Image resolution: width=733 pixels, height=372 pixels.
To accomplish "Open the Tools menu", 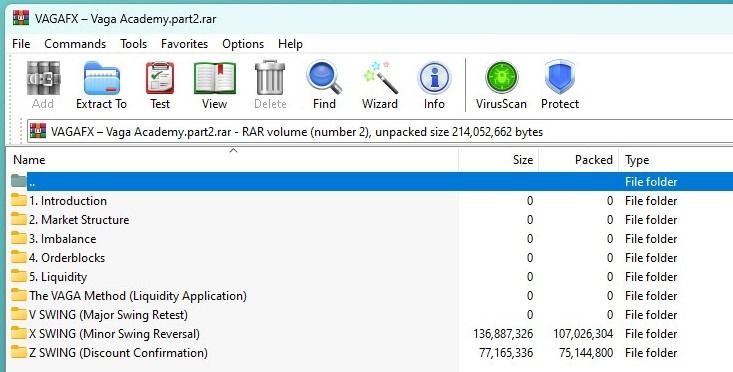I will [133, 44].
